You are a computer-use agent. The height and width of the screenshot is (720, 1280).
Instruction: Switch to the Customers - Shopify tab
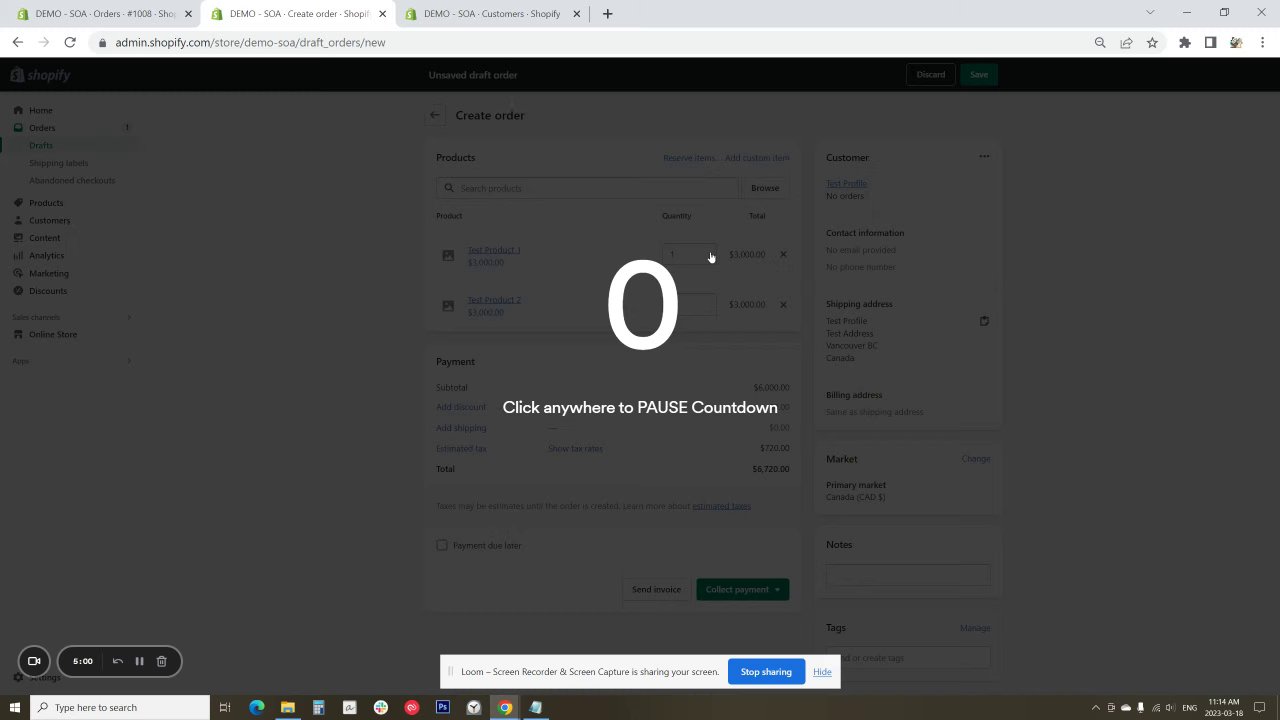pos(491,14)
